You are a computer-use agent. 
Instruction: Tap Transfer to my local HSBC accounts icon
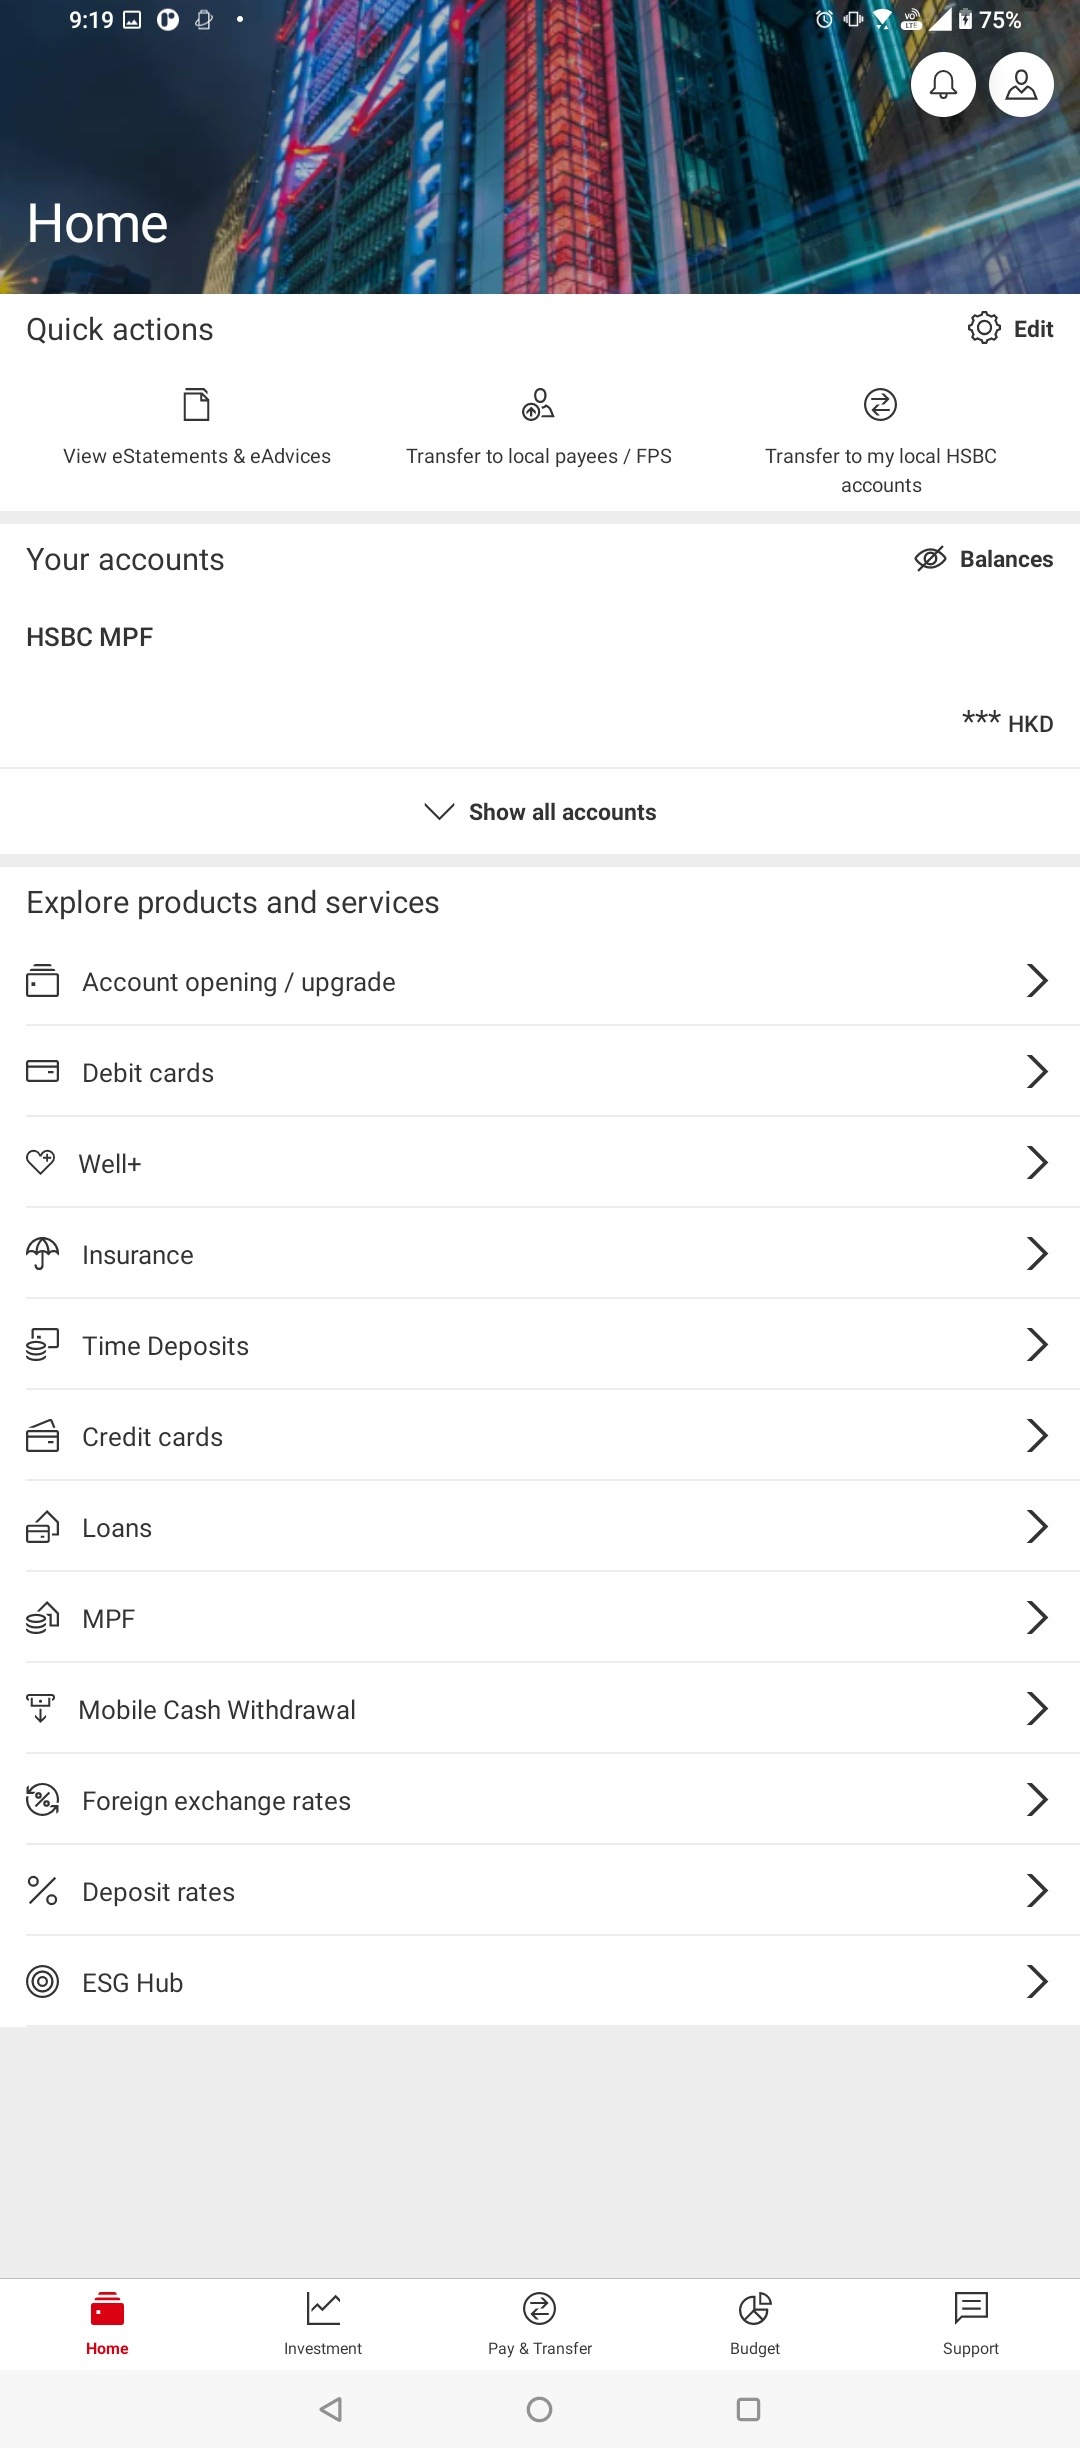click(x=880, y=405)
